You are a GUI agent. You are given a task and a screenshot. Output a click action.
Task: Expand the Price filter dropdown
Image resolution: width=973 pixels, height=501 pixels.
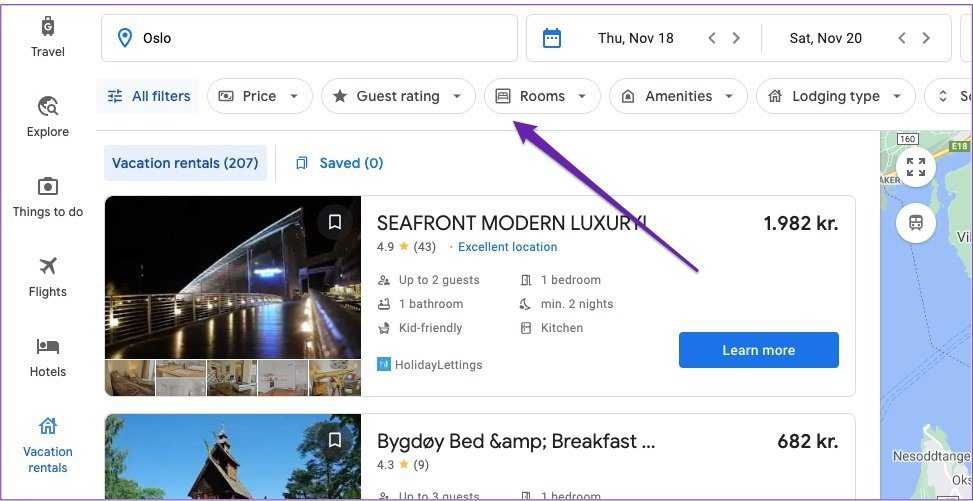click(259, 96)
